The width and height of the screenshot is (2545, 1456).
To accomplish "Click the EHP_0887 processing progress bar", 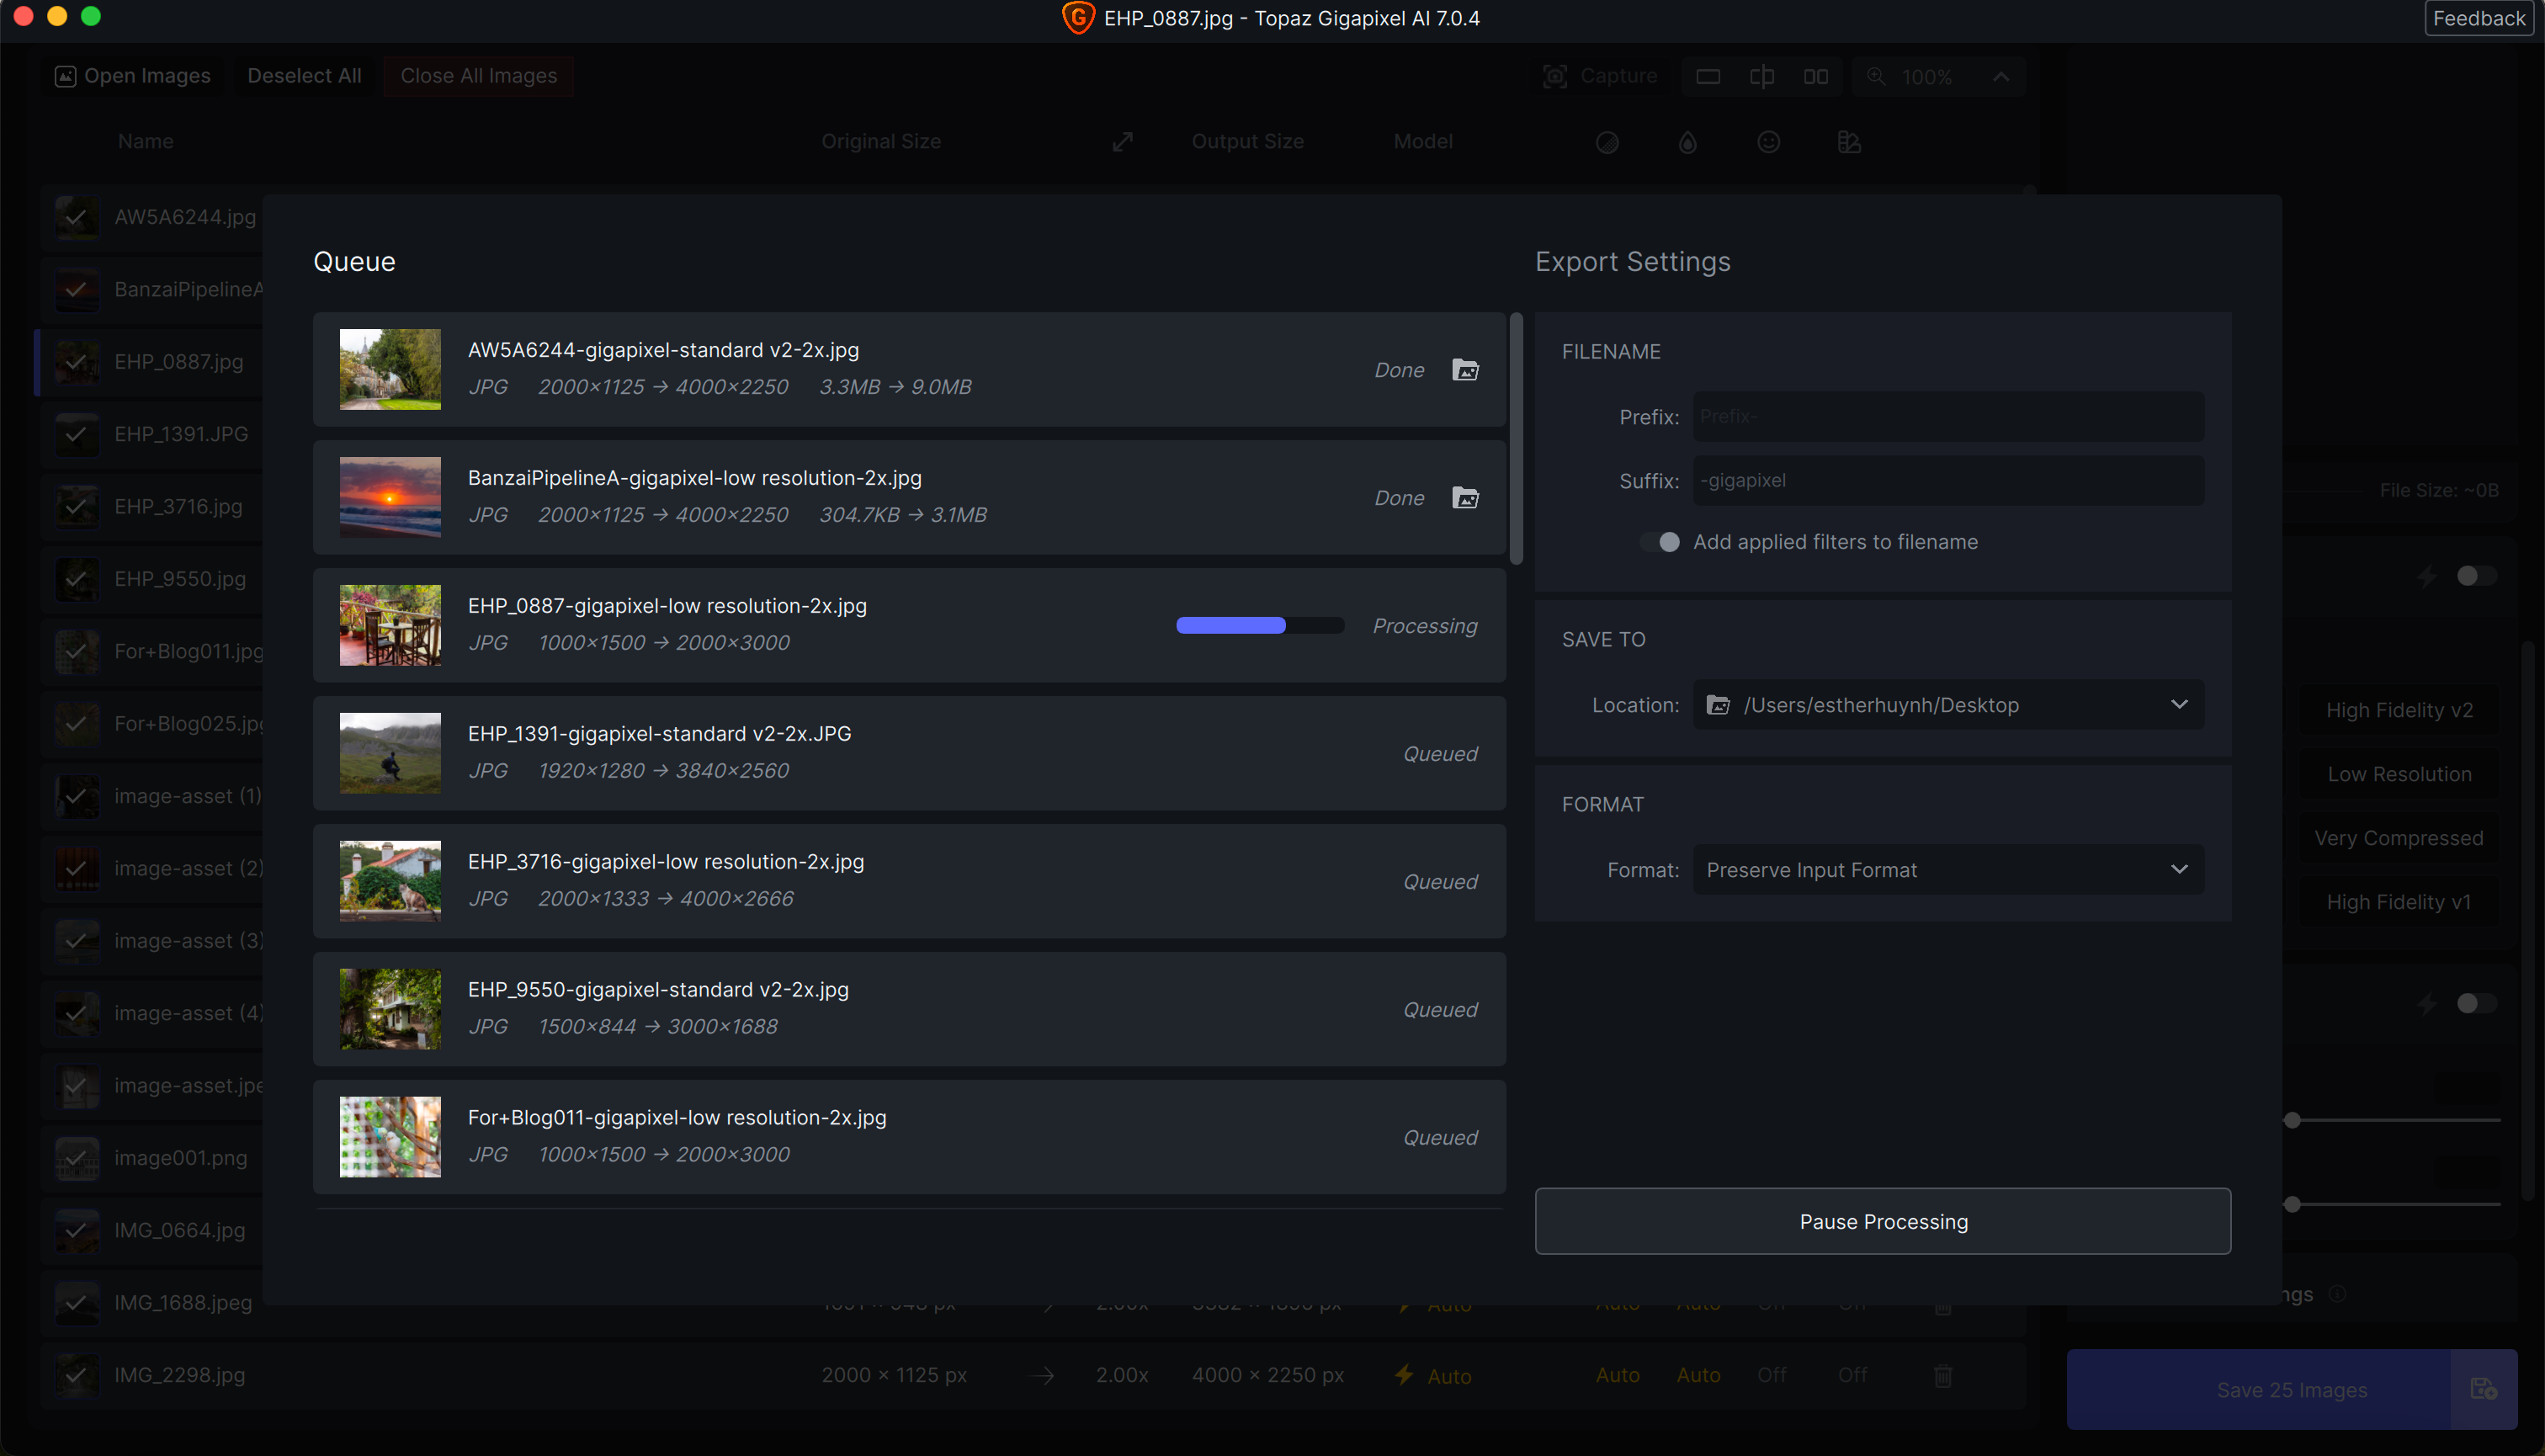I will click(1259, 626).
